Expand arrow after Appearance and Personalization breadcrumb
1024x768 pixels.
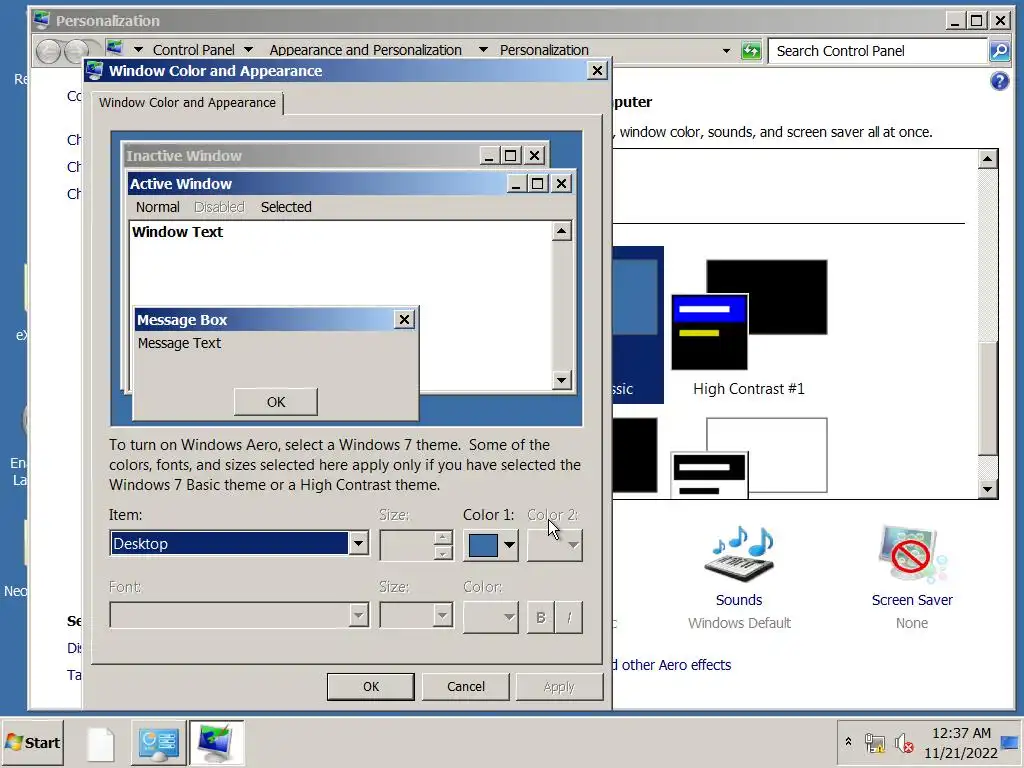[483, 50]
